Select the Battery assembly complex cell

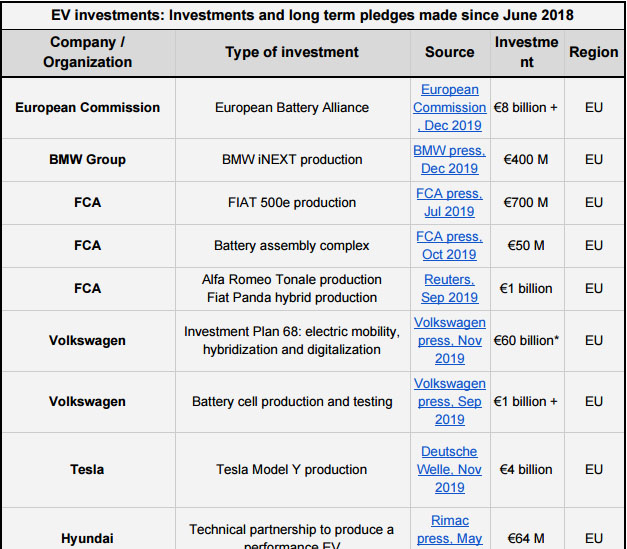pos(291,245)
